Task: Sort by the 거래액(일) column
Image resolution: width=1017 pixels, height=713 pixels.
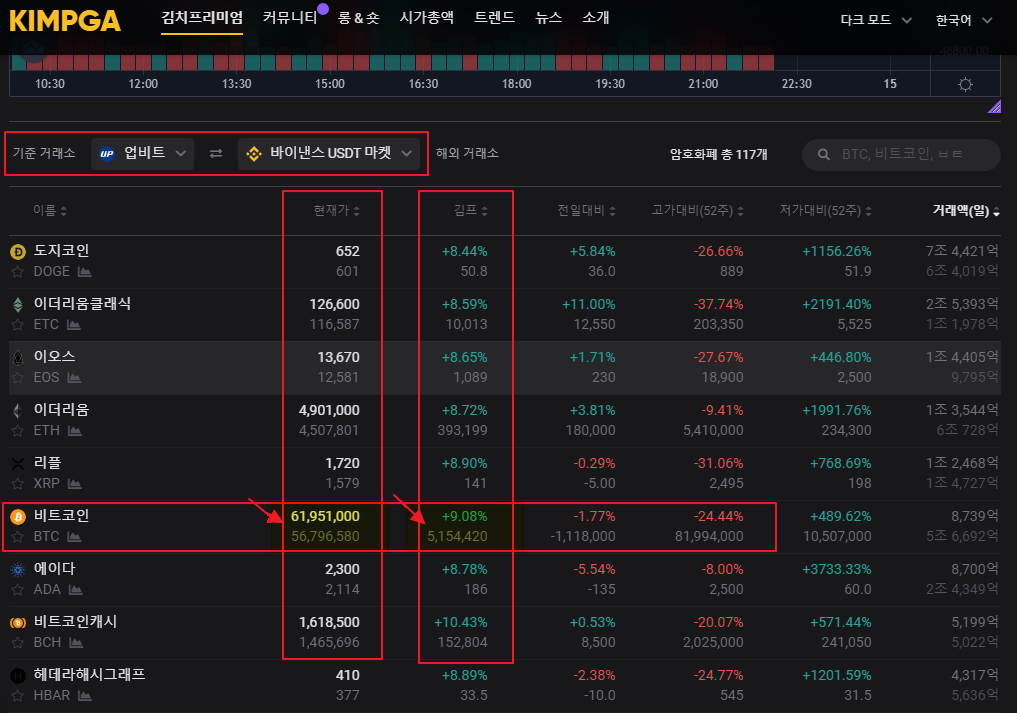Action: pyautogui.click(x=966, y=210)
